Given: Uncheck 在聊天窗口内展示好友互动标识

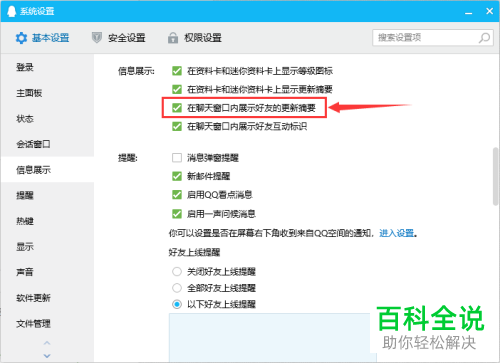Looking at the screenshot, I should click(x=177, y=127).
